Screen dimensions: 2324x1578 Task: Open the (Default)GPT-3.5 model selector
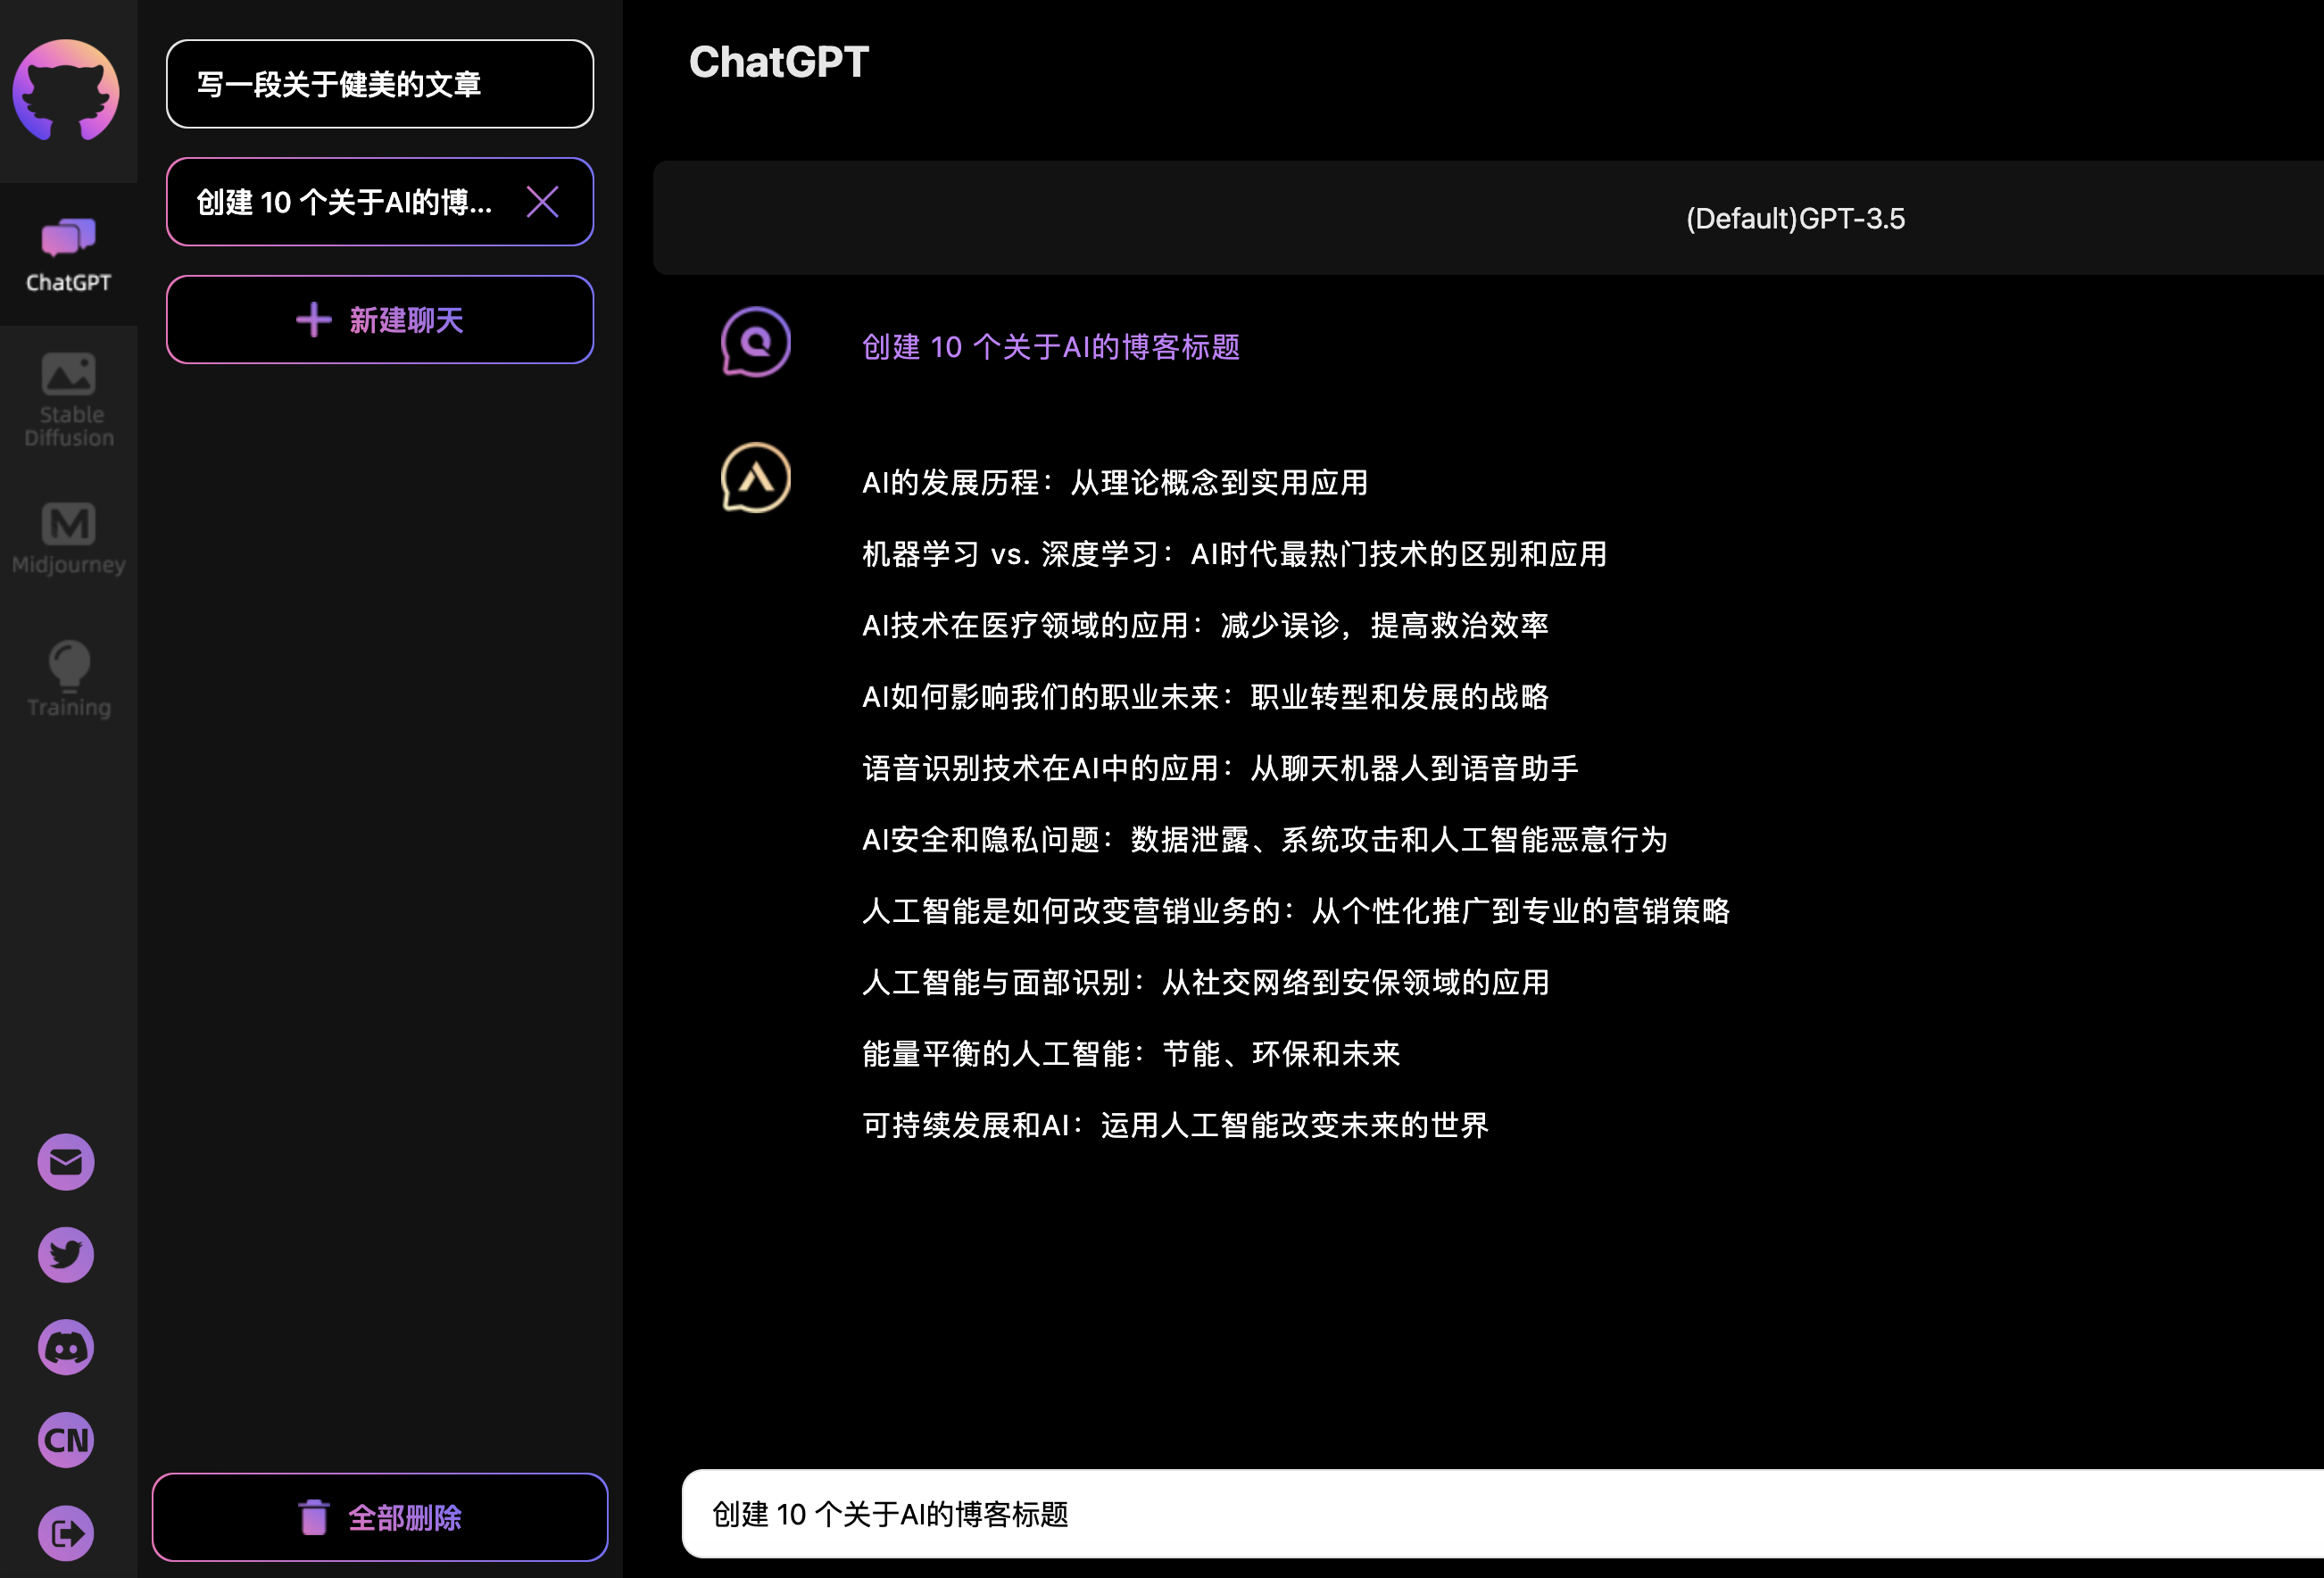[1794, 218]
